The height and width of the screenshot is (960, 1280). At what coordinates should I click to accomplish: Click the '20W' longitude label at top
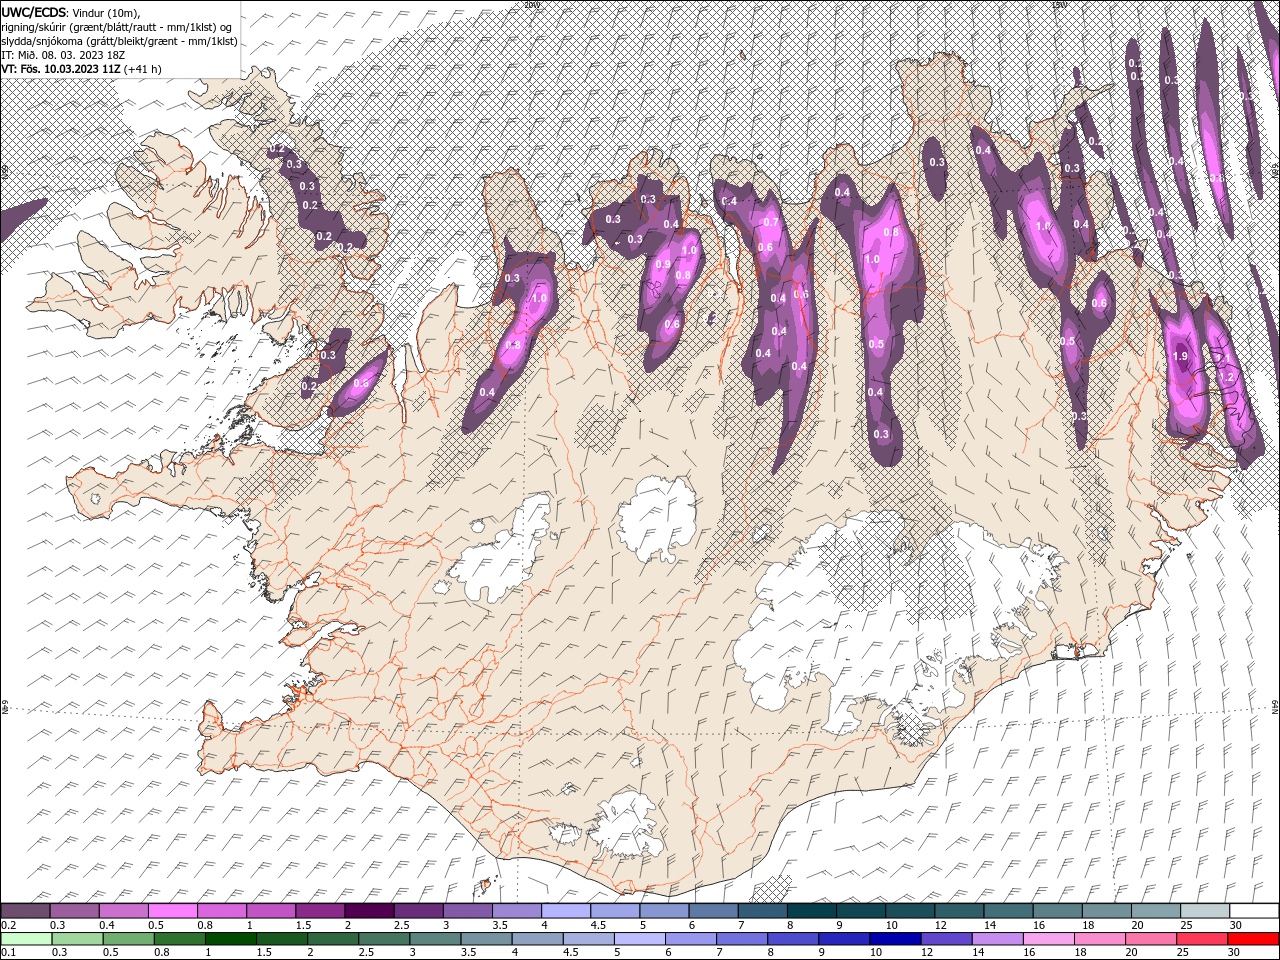coord(531,4)
